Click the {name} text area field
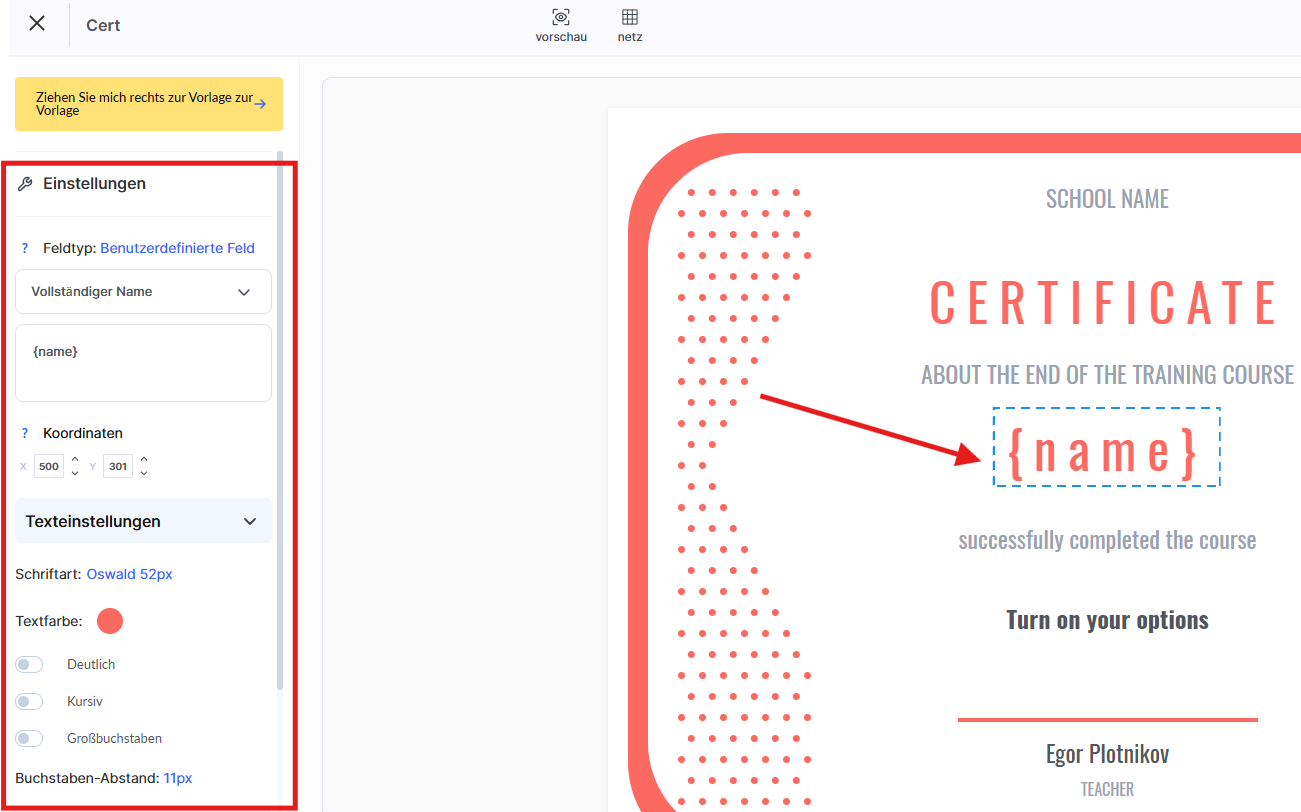 (x=143, y=363)
